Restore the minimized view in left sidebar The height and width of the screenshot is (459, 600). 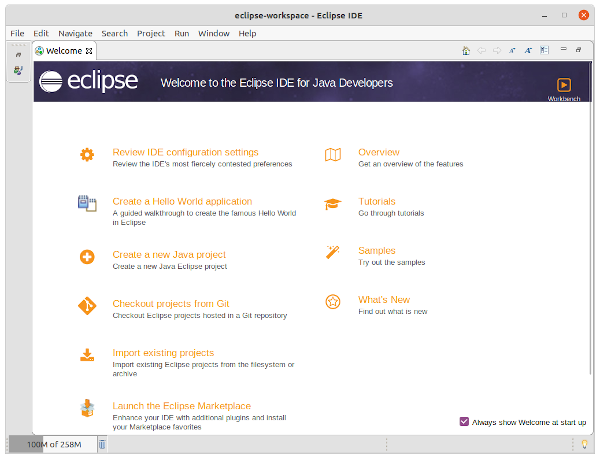click(x=18, y=55)
